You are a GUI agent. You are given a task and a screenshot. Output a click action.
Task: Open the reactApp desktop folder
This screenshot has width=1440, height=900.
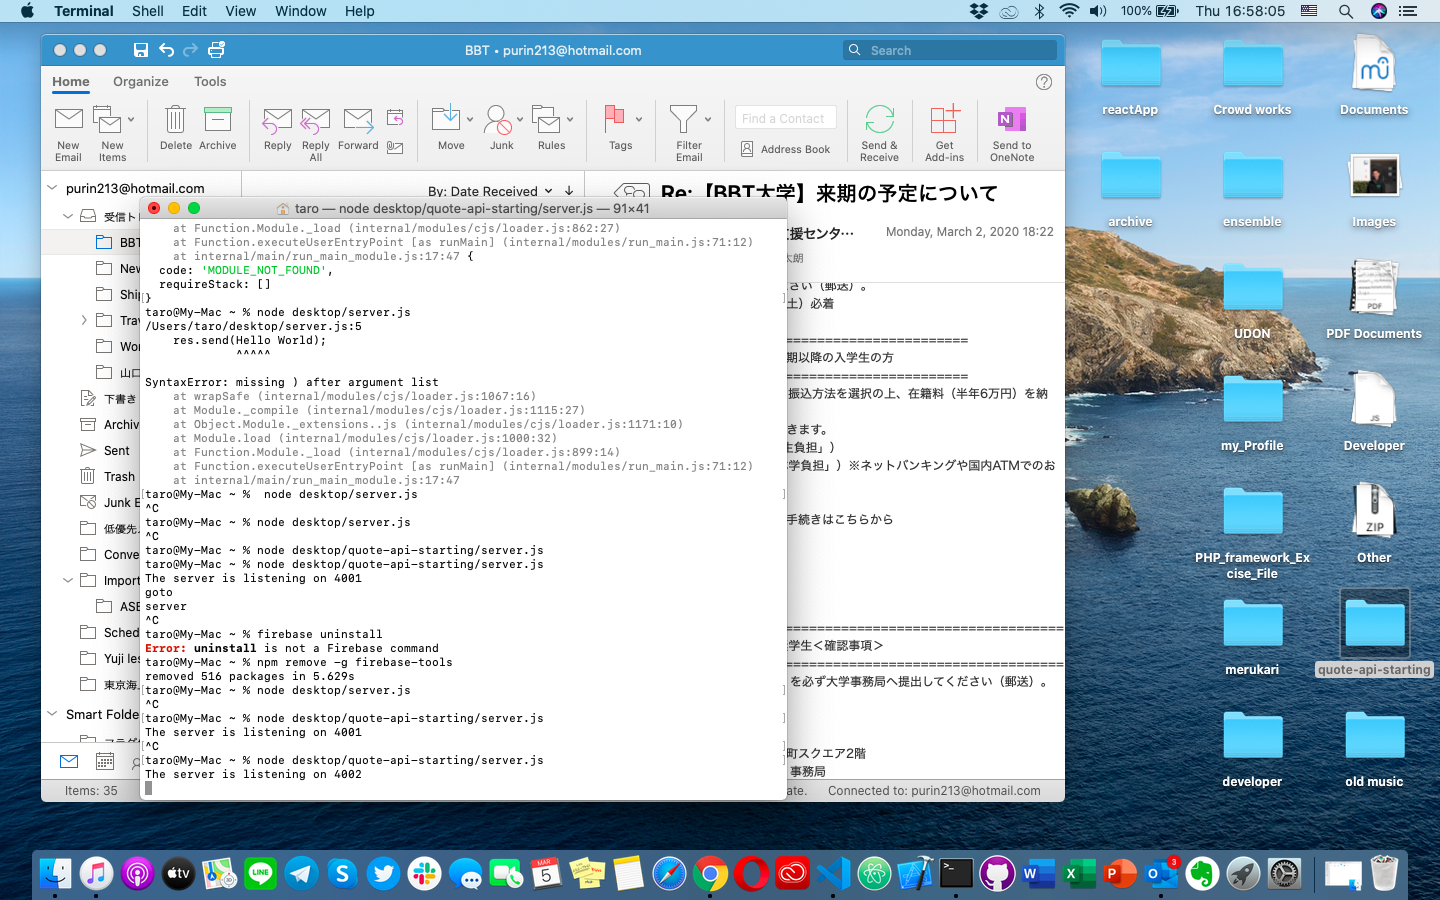coord(1130,77)
